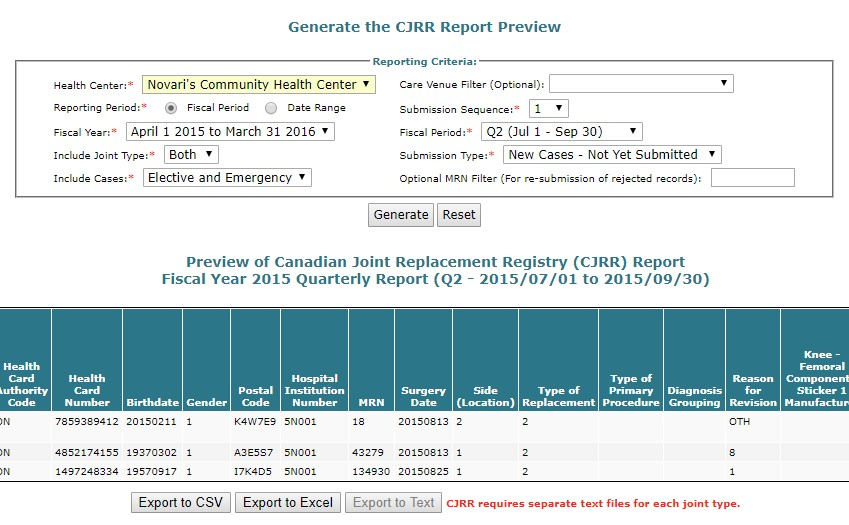Click the Surgery Date column header
Image resolution: width=849 pixels, height=525 pixels.
point(423,360)
